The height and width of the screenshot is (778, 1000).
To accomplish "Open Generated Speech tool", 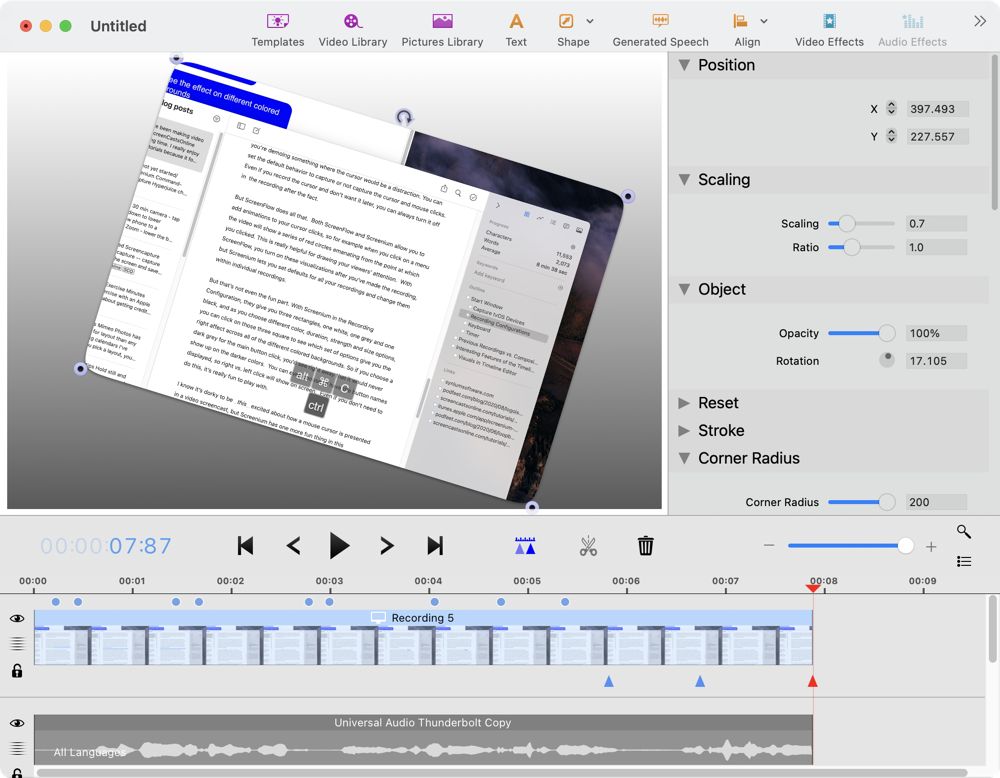I will pos(660,29).
